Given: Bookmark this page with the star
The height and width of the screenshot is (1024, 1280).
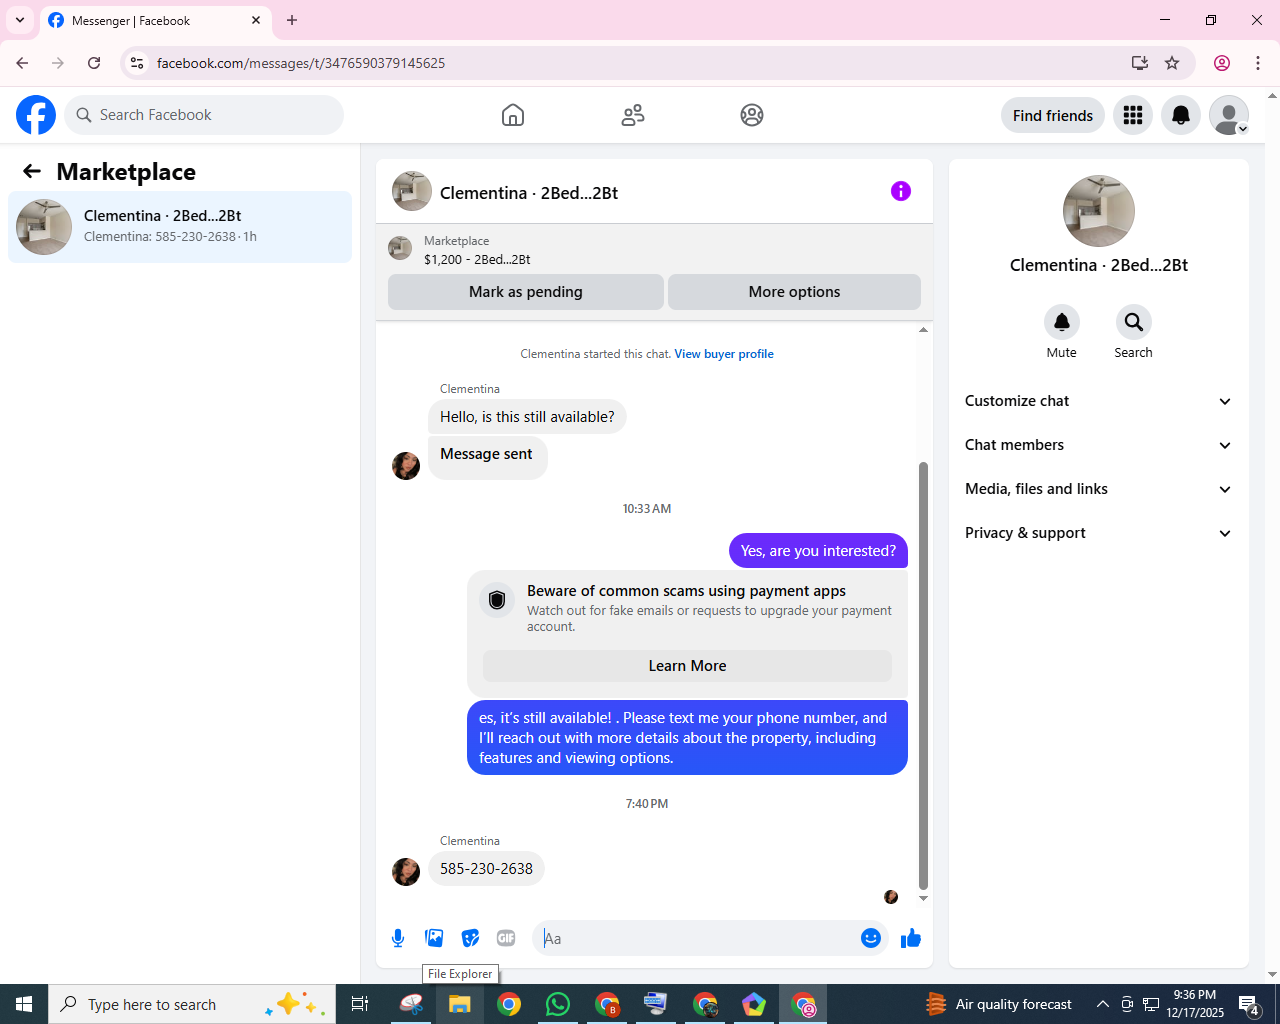Looking at the screenshot, I should coord(1172,63).
